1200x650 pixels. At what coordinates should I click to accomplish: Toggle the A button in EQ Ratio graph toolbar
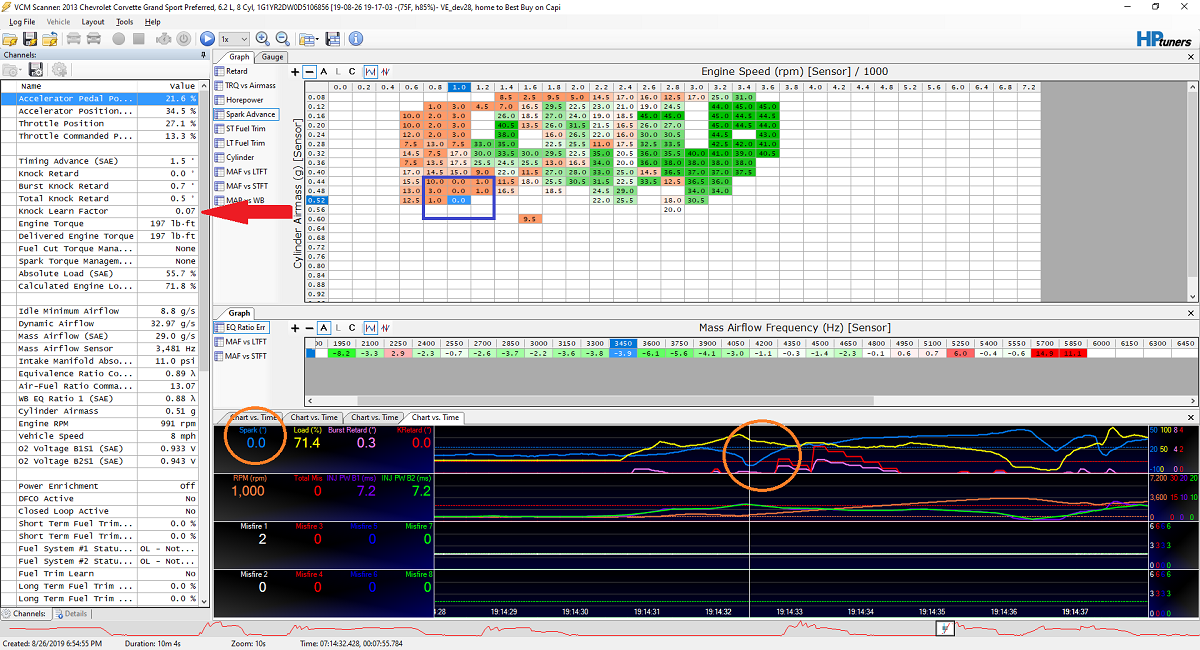click(324, 328)
